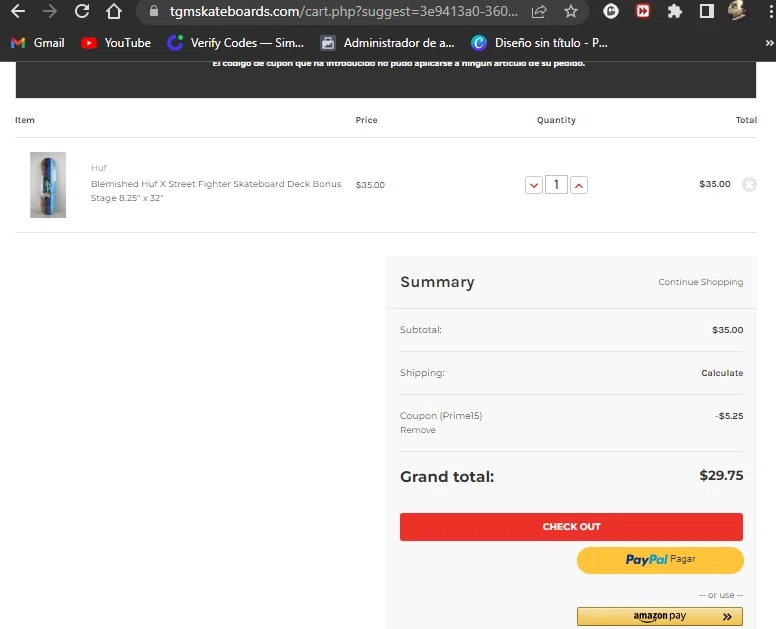Remove the item with the X icon
776x629 pixels.
pyautogui.click(x=749, y=185)
